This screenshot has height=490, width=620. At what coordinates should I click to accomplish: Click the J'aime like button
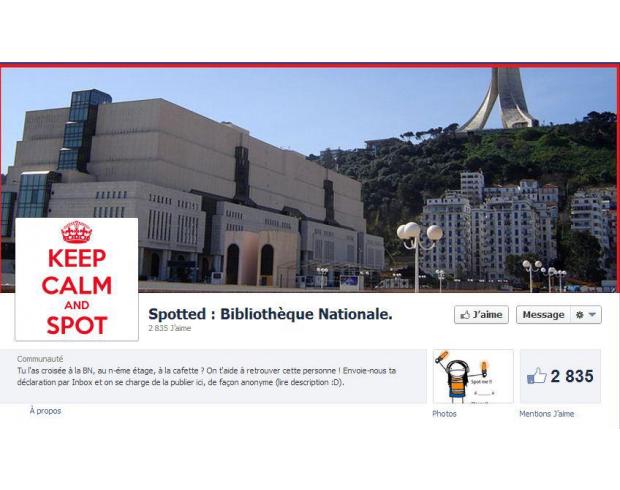tap(481, 315)
